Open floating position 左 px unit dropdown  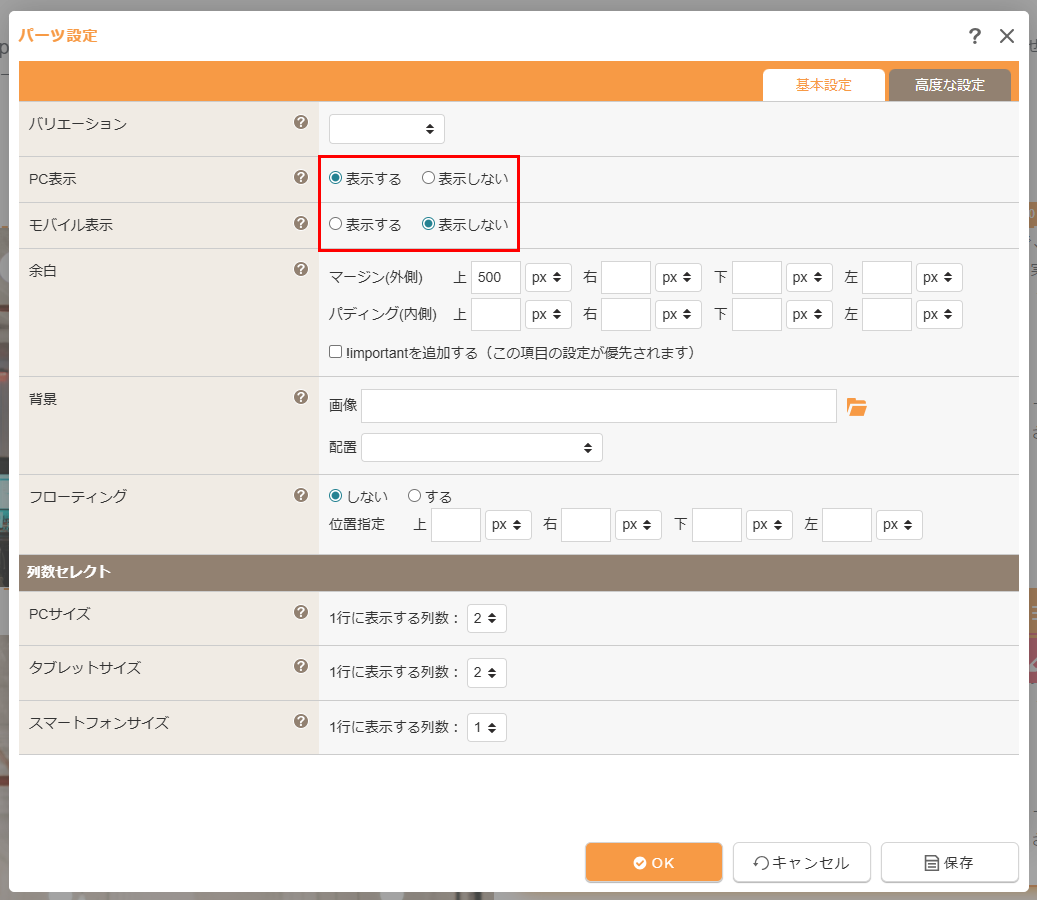[899, 524]
